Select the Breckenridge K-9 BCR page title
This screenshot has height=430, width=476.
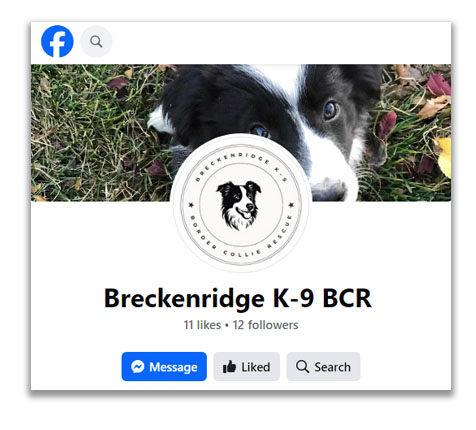coord(238,298)
